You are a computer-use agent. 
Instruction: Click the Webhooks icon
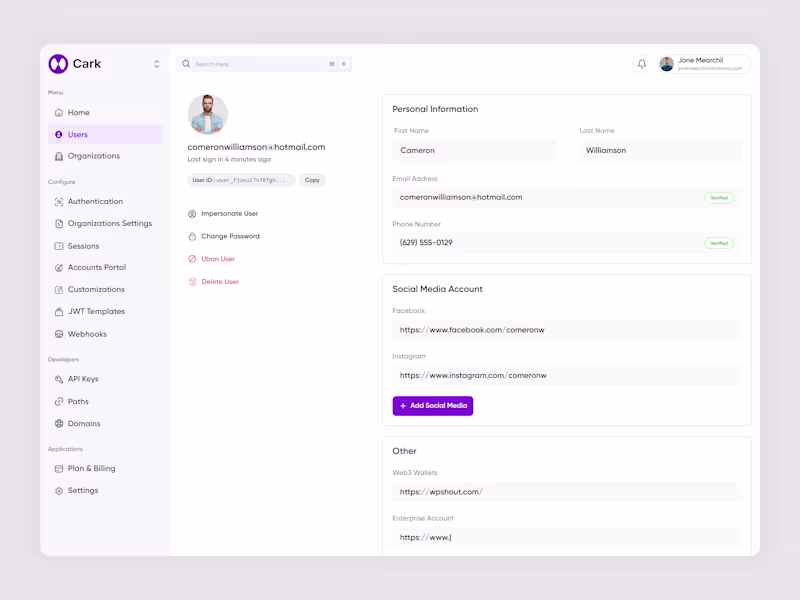click(59, 334)
